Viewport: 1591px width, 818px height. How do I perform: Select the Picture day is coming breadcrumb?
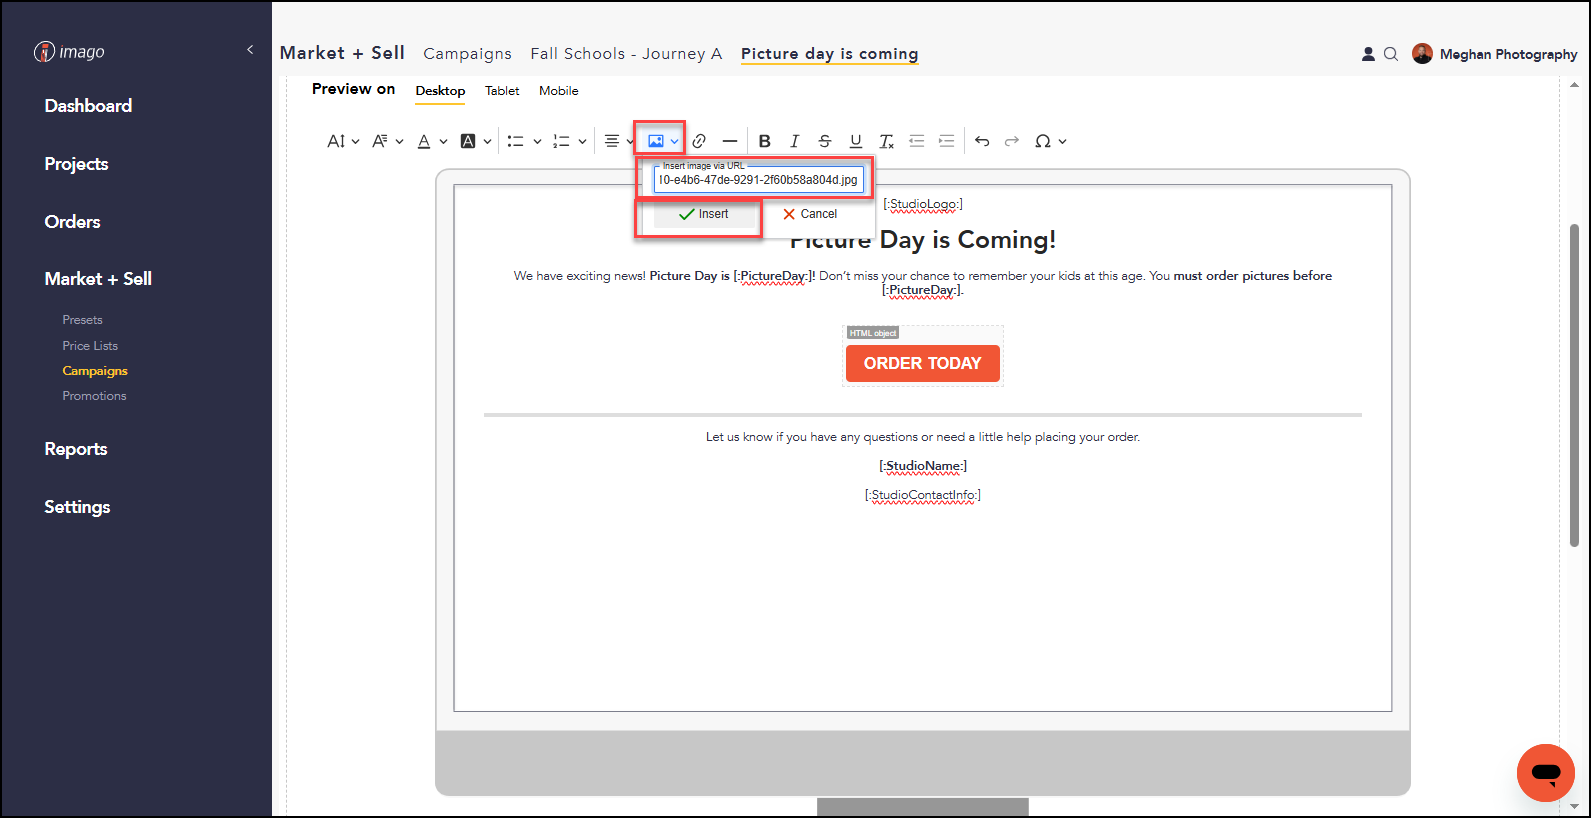830,54
